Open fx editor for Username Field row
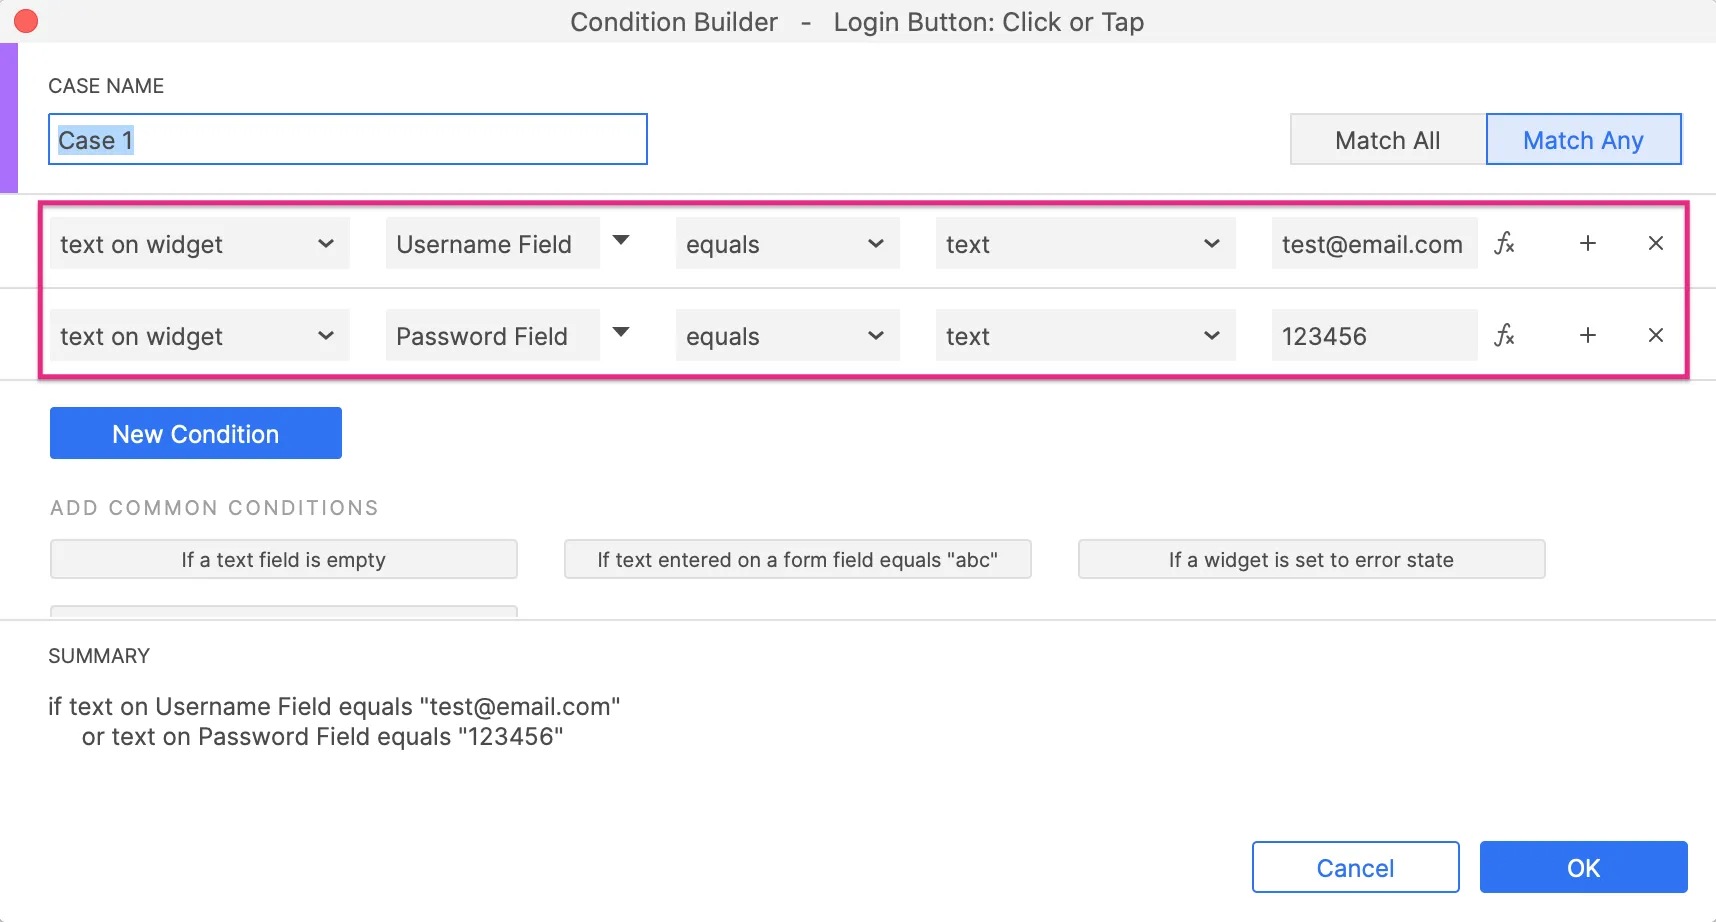The image size is (1716, 922). point(1504,244)
